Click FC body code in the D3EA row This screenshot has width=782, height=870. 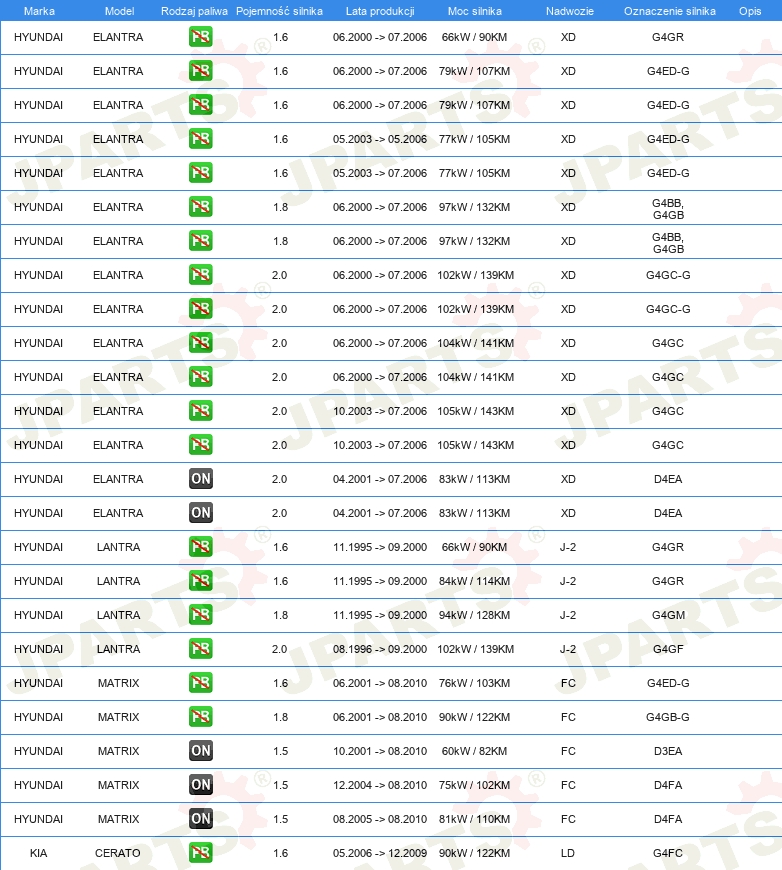[x=568, y=751]
